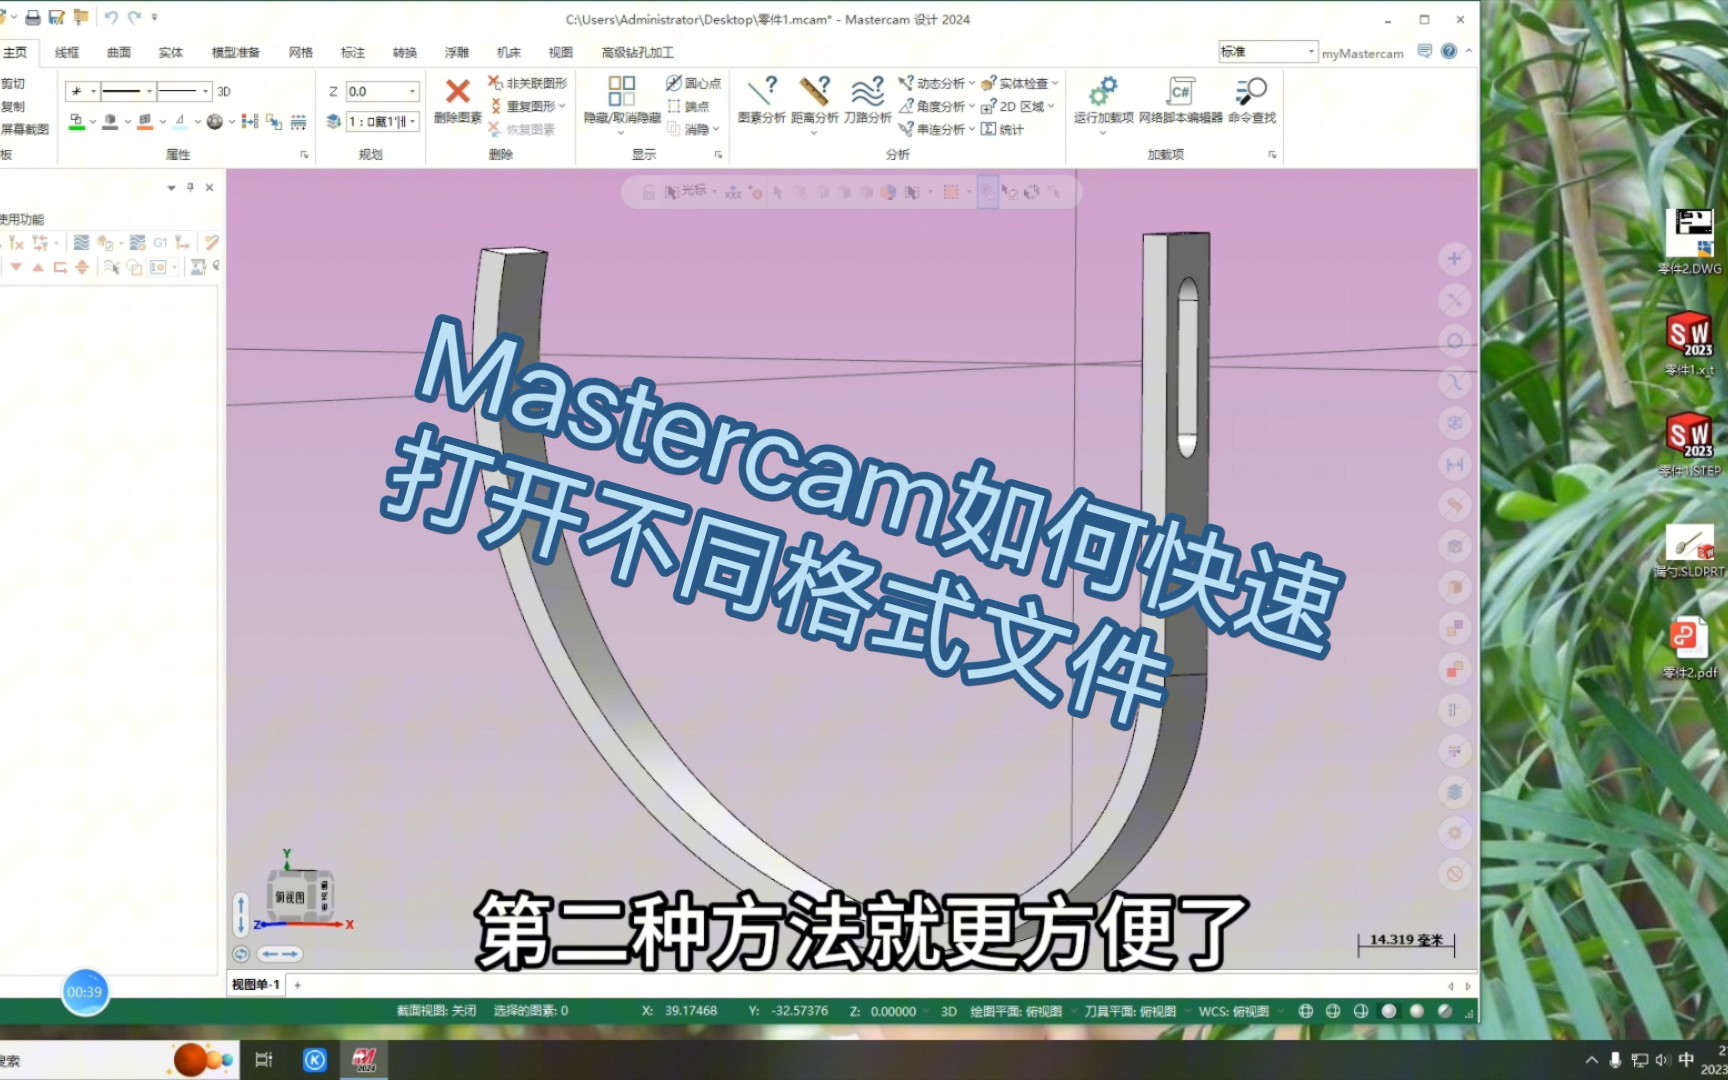Click the Print icon in quick access toolbar
1728x1080 pixels.
[32, 18]
